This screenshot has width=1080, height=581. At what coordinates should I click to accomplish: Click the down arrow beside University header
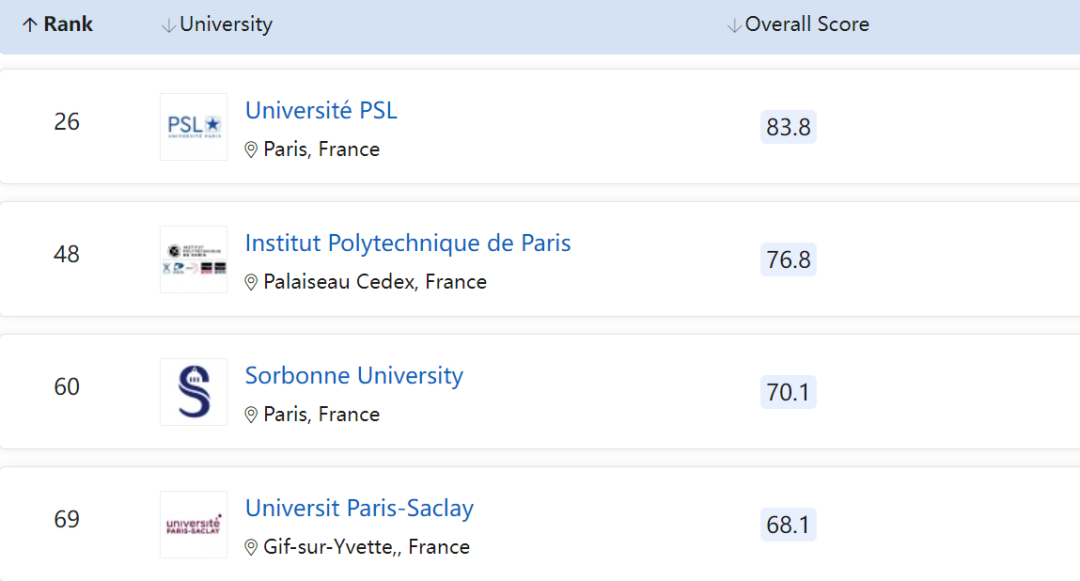pyautogui.click(x=168, y=25)
